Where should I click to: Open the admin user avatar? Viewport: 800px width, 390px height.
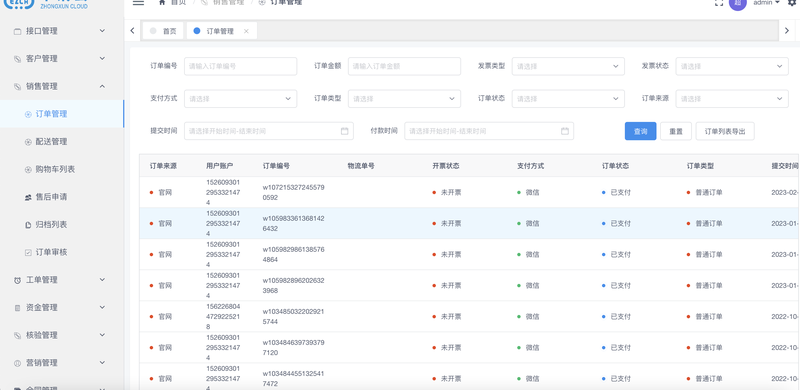coord(738,3)
